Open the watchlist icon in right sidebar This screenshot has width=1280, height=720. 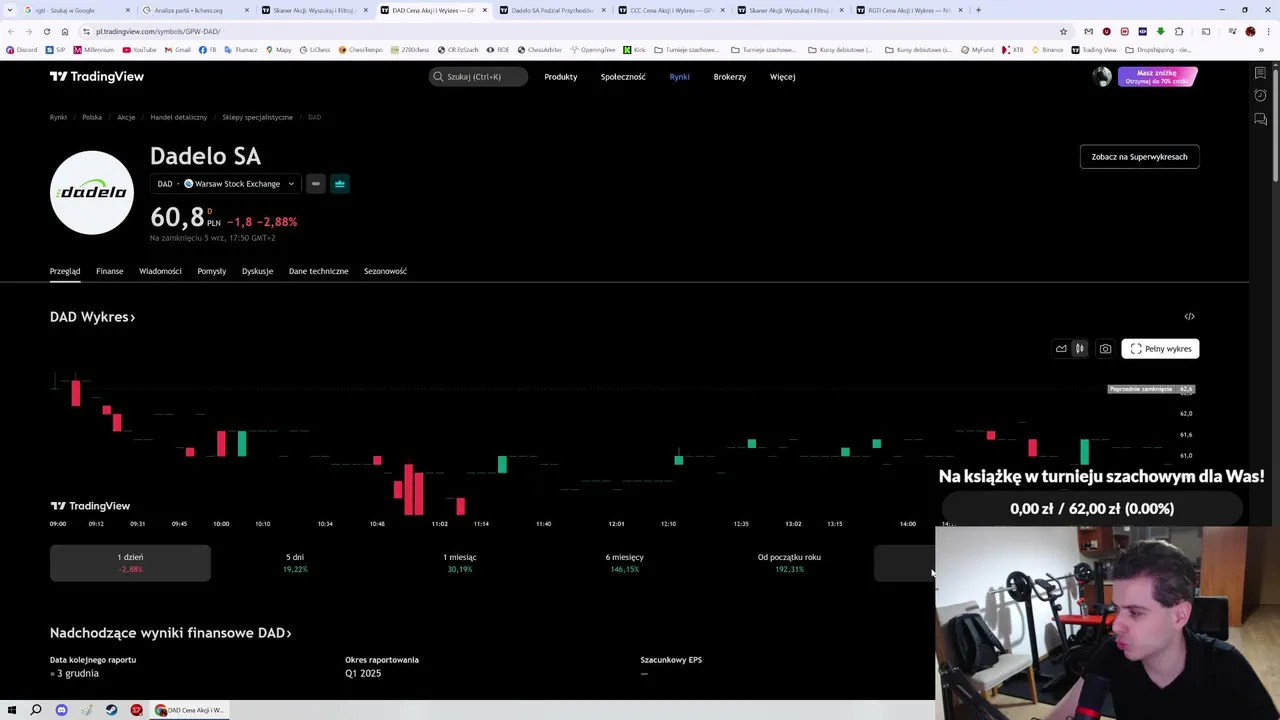(x=1260, y=73)
